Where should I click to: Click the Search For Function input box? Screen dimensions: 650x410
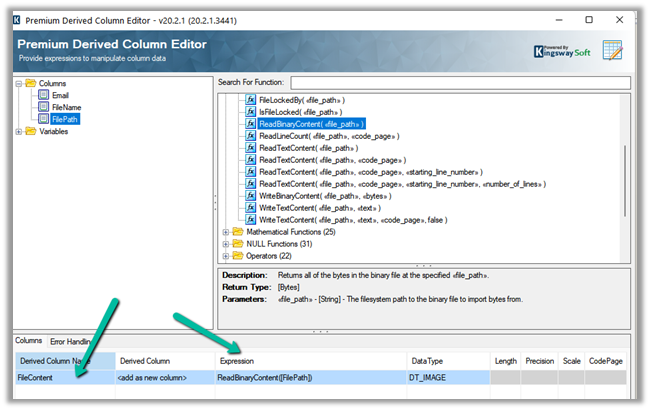(460, 82)
